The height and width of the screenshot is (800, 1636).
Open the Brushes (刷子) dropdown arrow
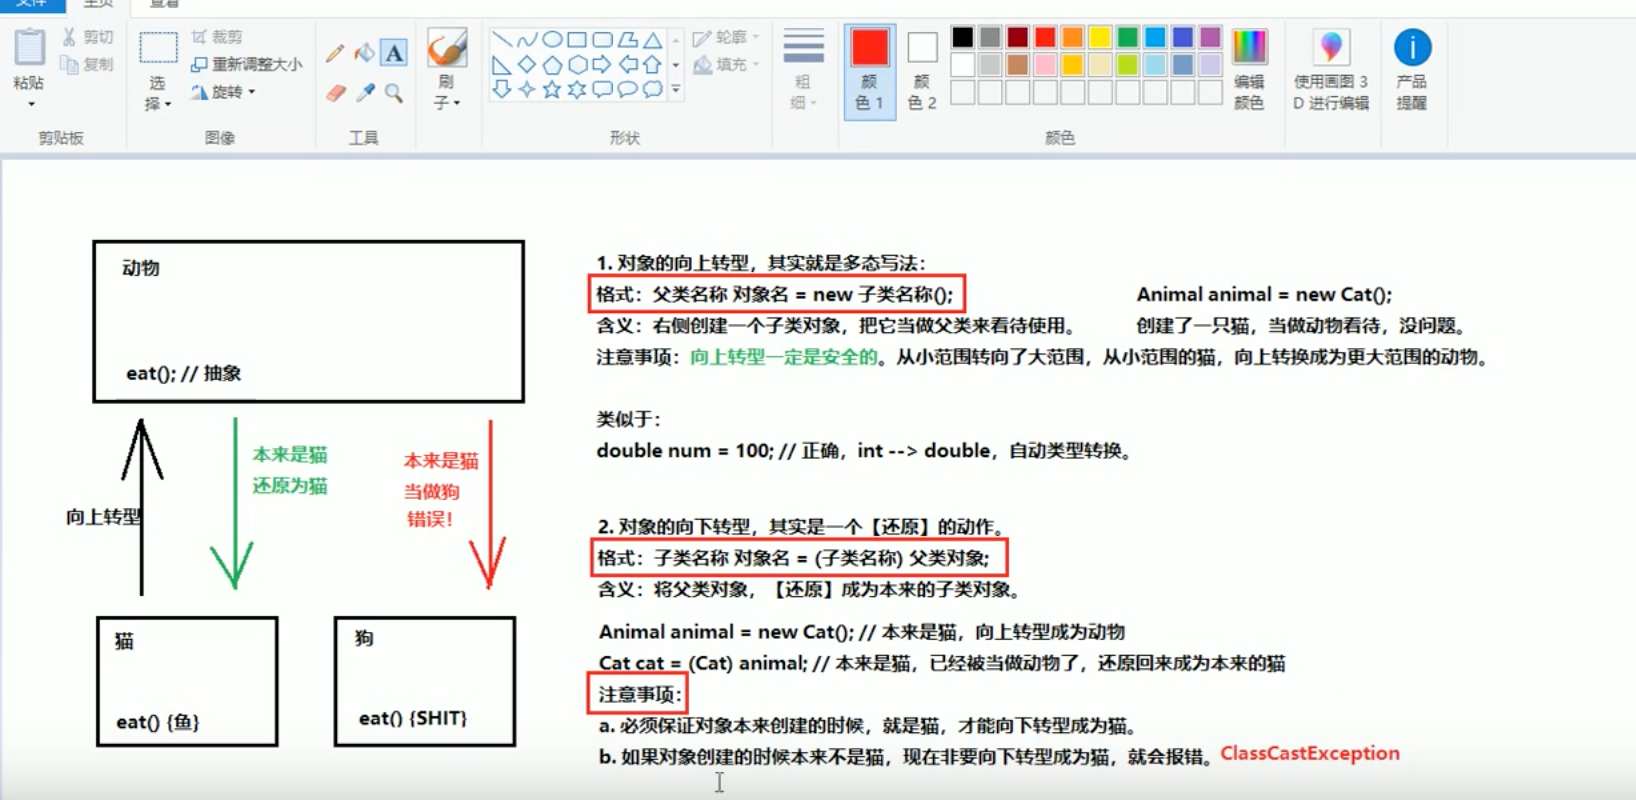tap(456, 103)
